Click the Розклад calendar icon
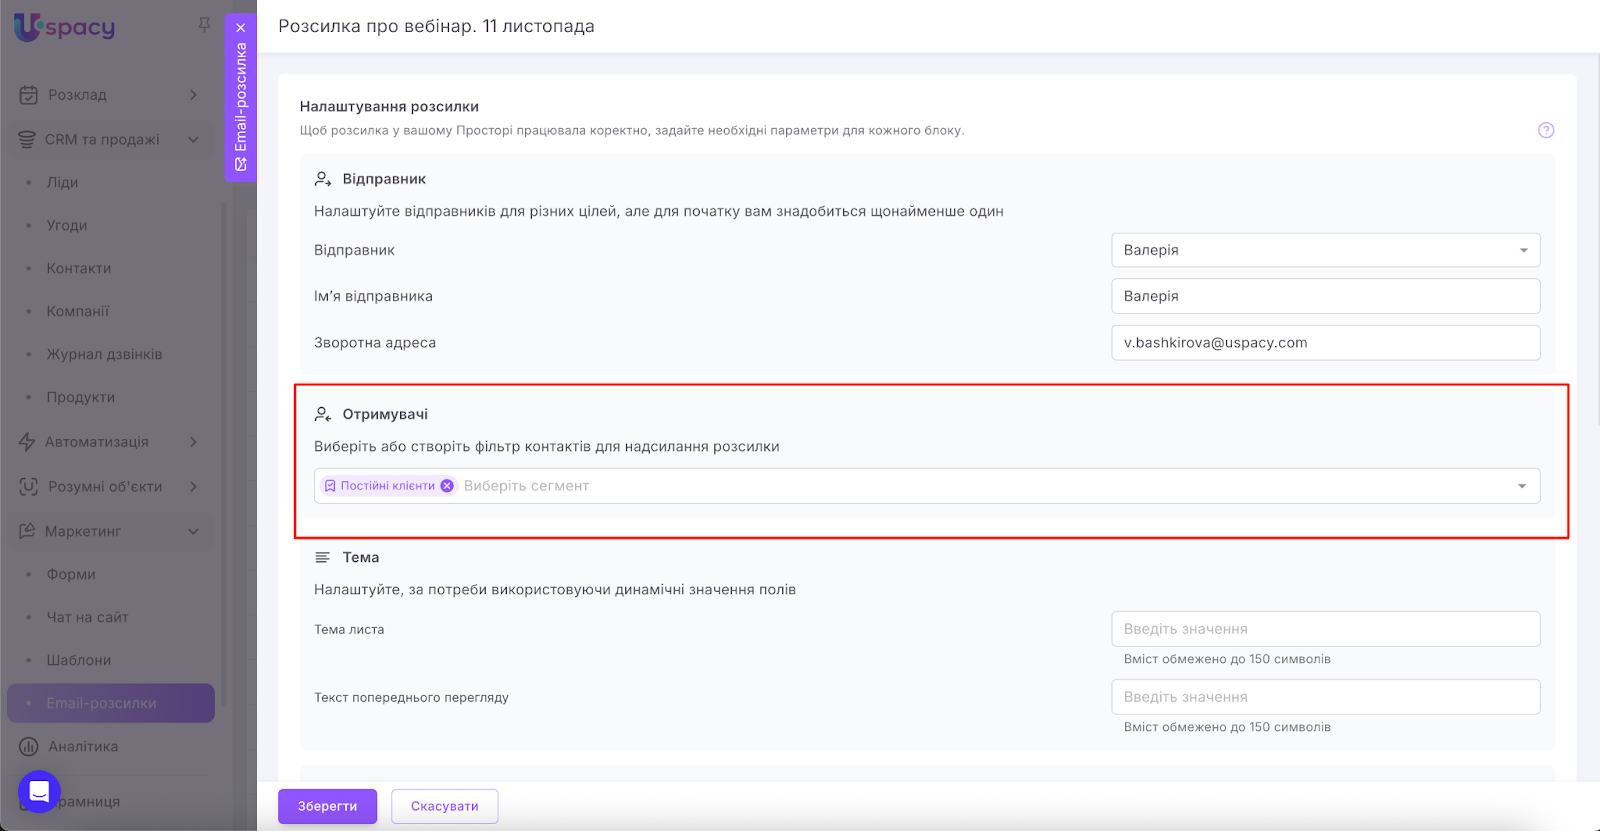Screen dimensions: 1600x831 click(x=28, y=95)
